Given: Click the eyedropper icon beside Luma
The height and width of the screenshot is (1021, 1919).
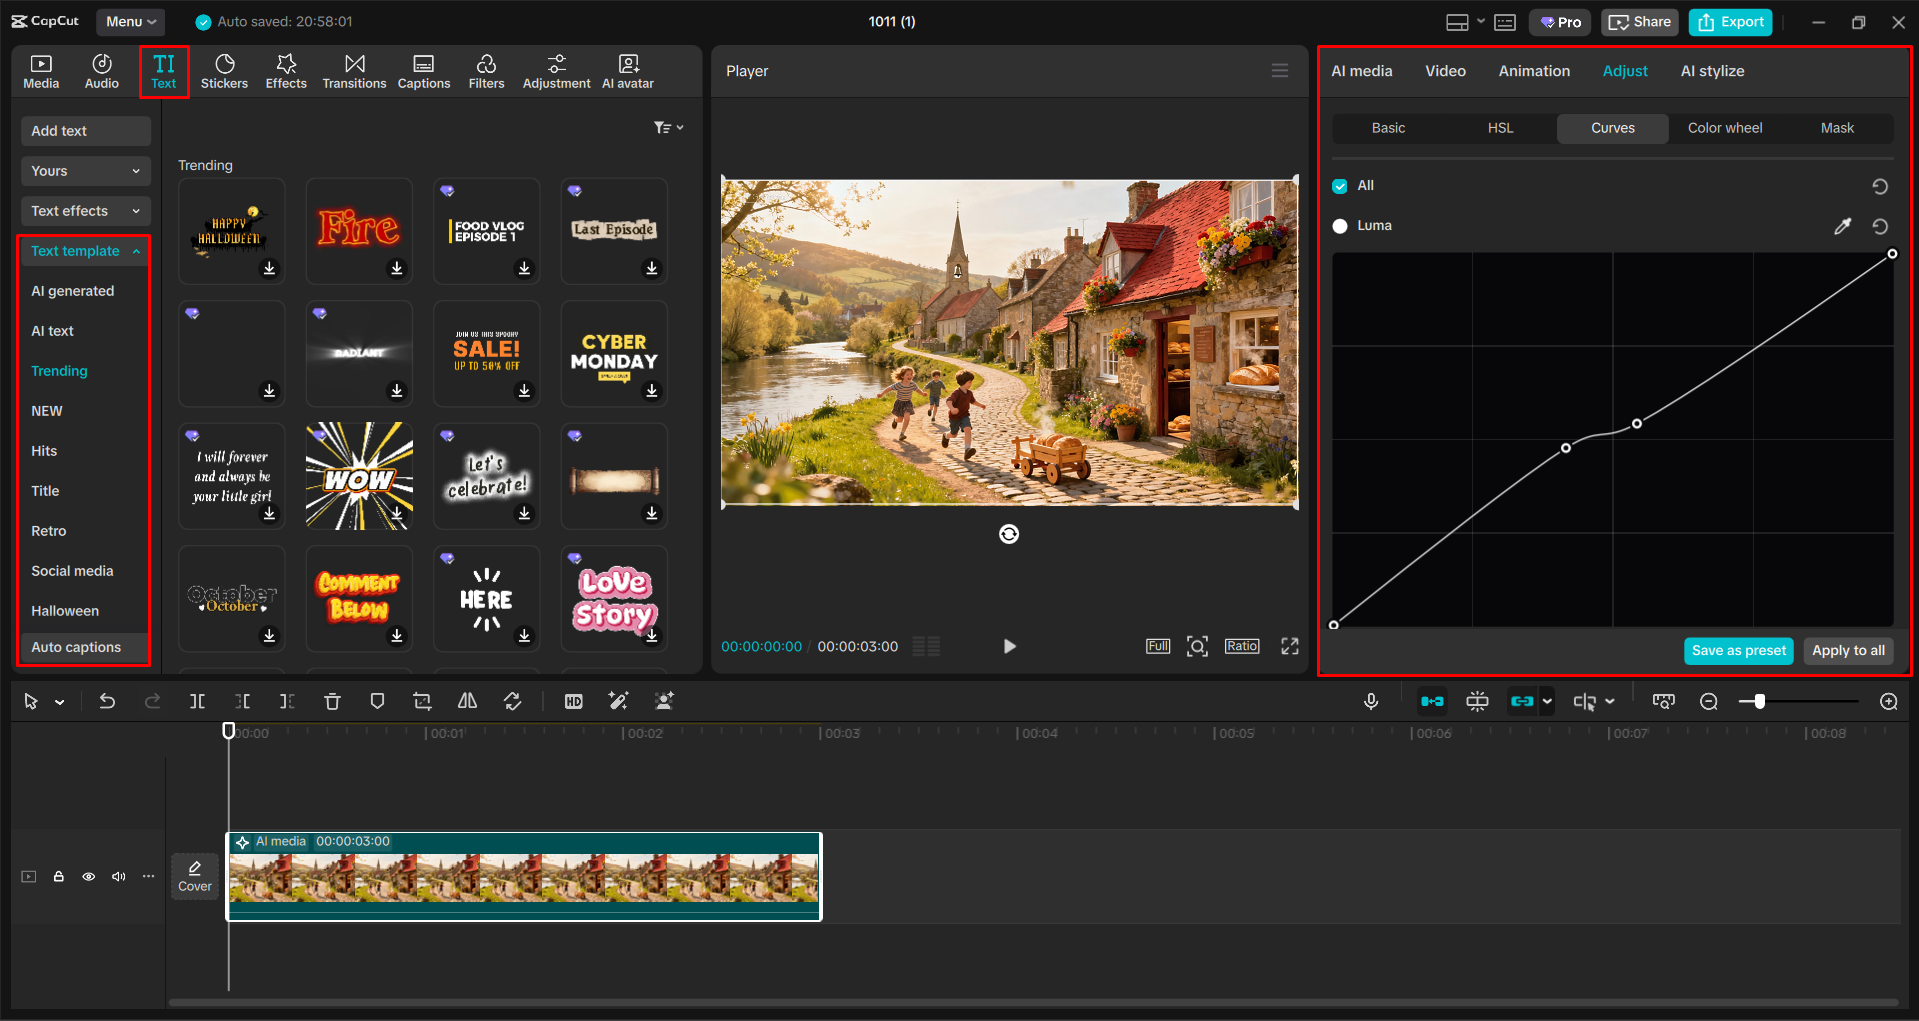Looking at the screenshot, I should 1842,226.
